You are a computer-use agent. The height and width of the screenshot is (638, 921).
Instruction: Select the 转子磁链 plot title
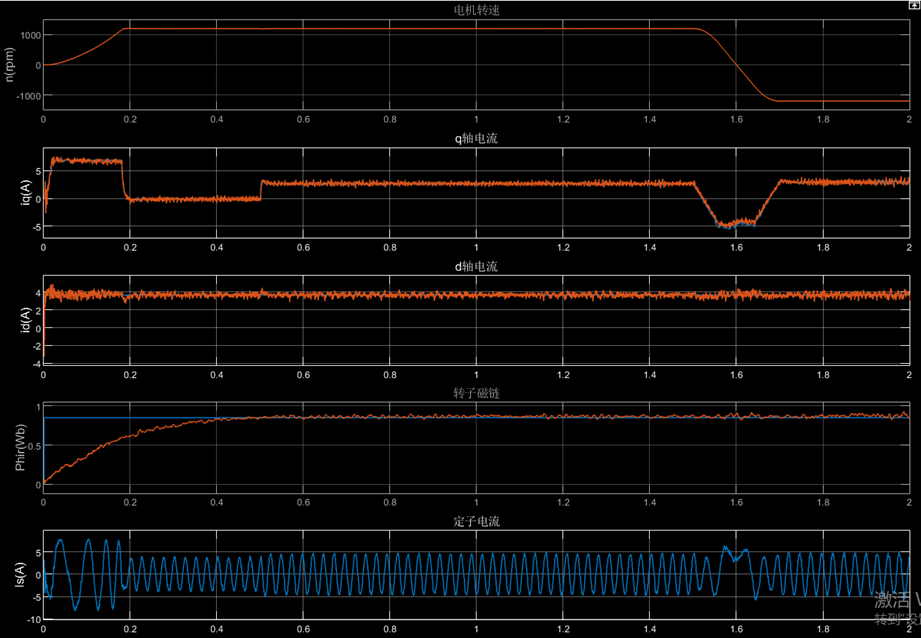pyautogui.click(x=476, y=394)
